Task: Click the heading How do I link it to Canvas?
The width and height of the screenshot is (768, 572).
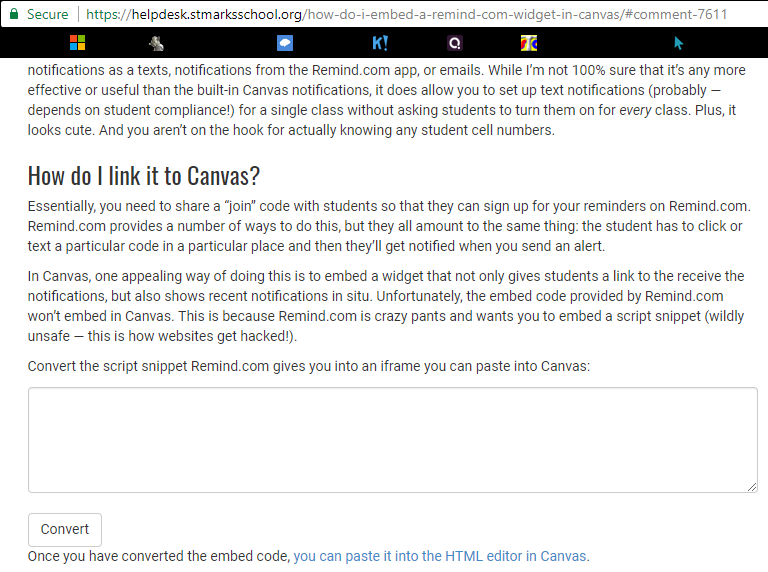Action: point(144,175)
